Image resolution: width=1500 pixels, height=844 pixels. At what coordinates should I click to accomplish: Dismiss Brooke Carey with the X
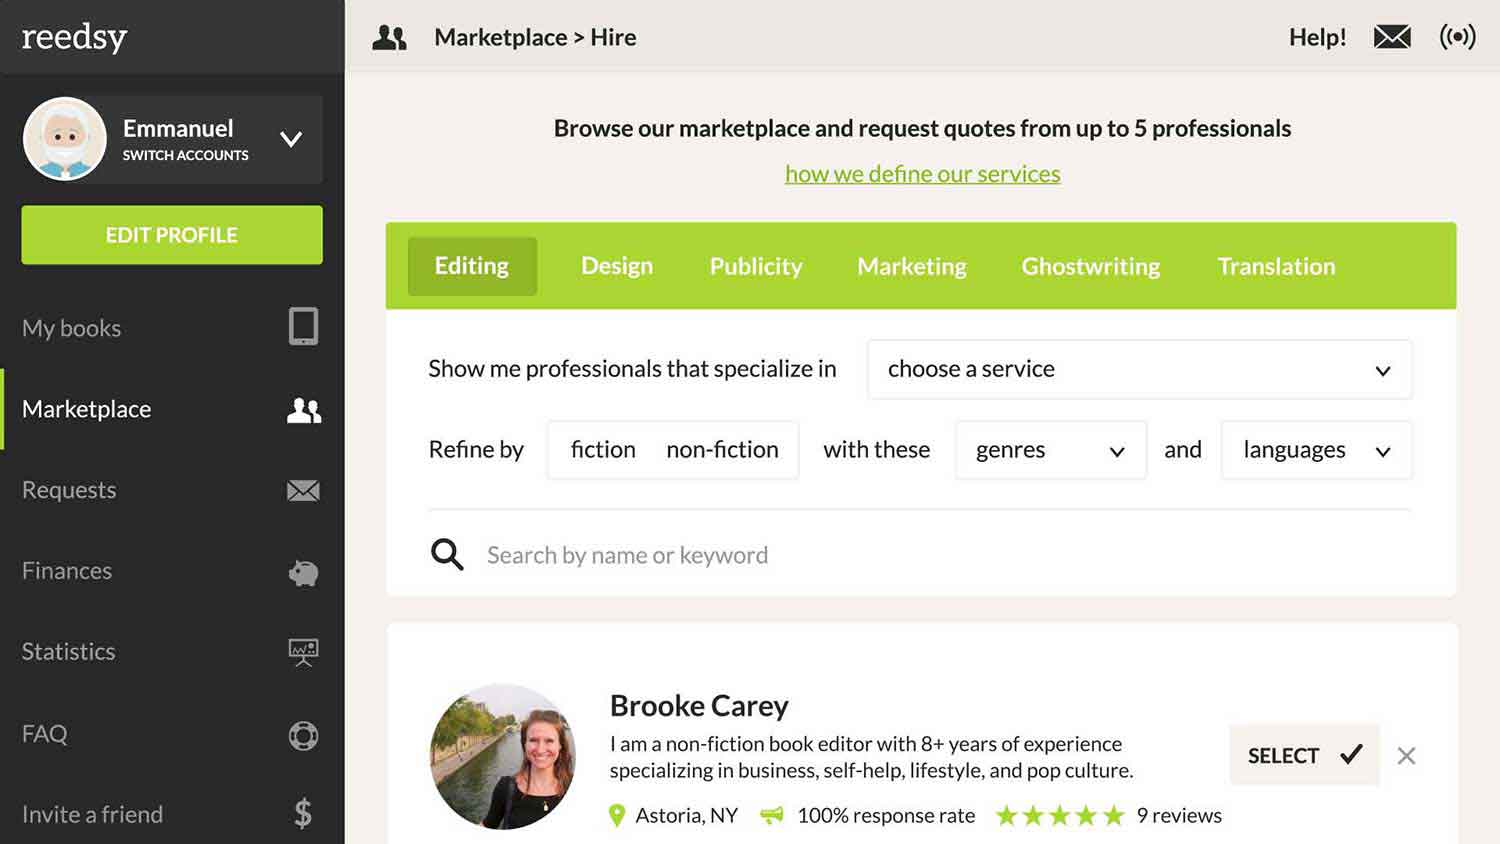click(1406, 756)
